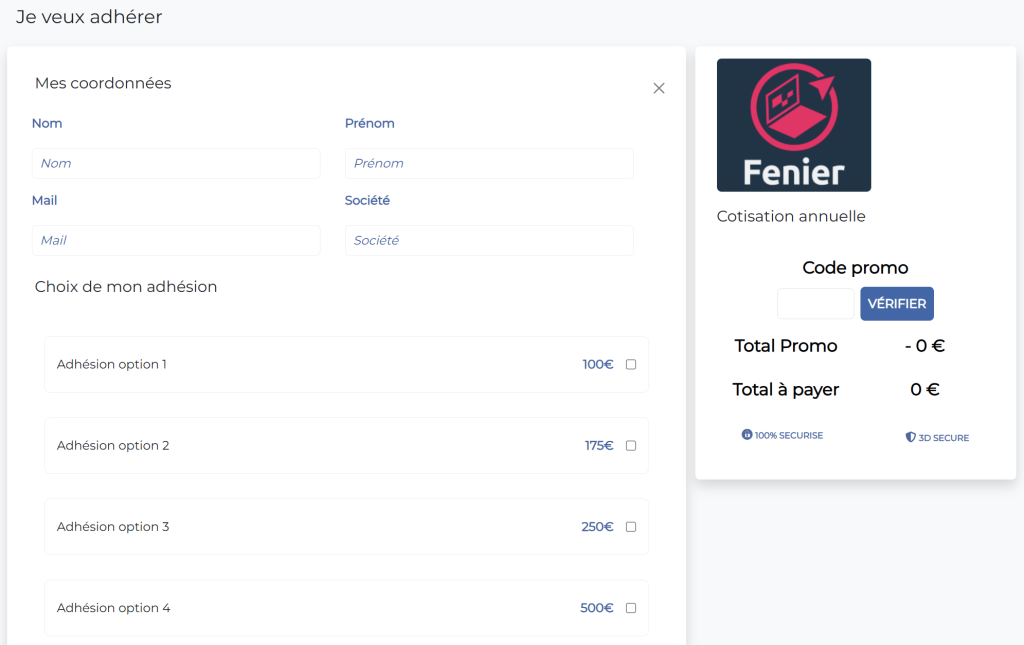1024x645 pixels.
Task: Select the Adhésion option 3 checkbox
Action: tap(631, 527)
